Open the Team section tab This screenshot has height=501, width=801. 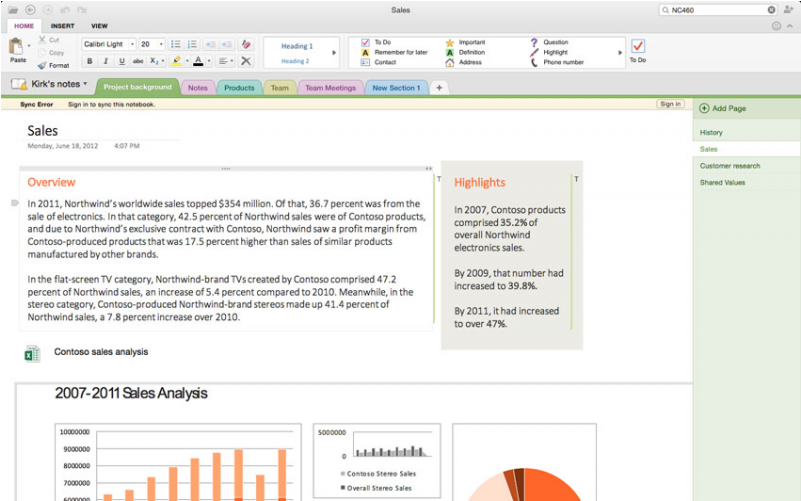point(279,88)
